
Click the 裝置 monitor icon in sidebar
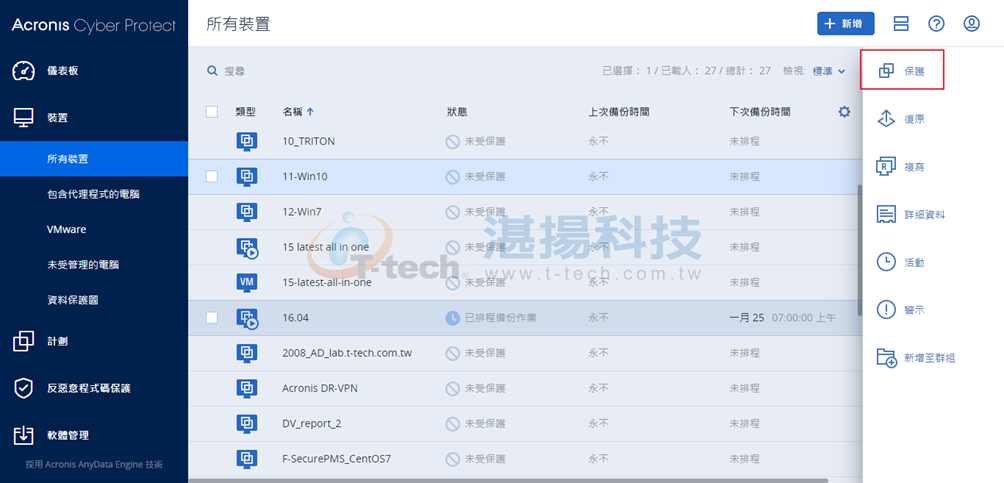[x=24, y=118]
